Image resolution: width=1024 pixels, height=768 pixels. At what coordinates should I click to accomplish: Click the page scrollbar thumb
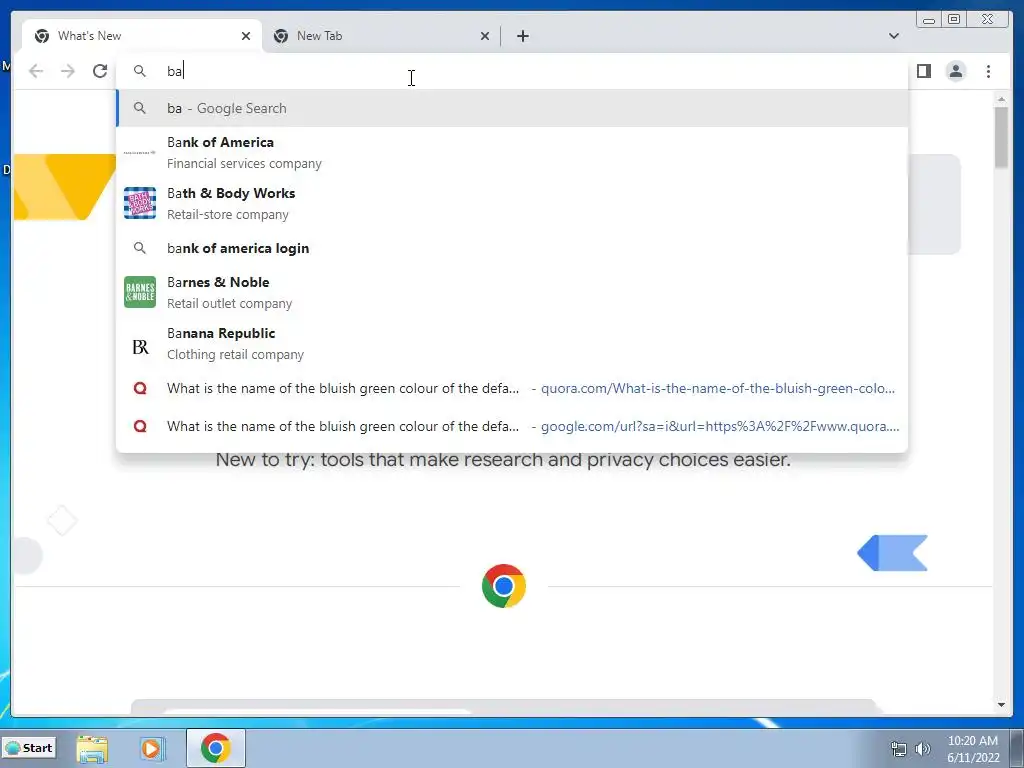pos(1001,137)
